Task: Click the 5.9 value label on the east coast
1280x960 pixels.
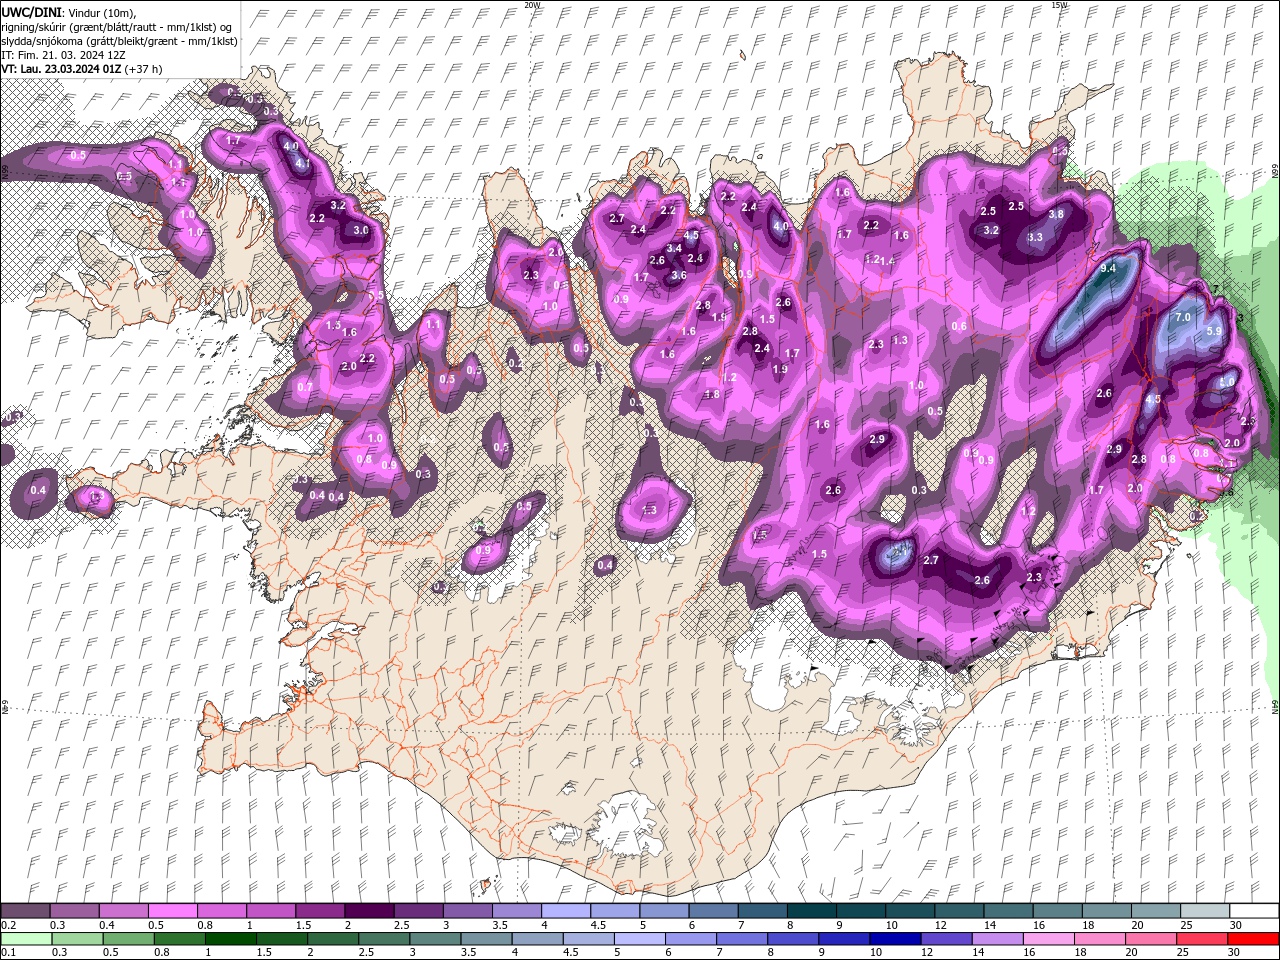Action: point(1214,331)
